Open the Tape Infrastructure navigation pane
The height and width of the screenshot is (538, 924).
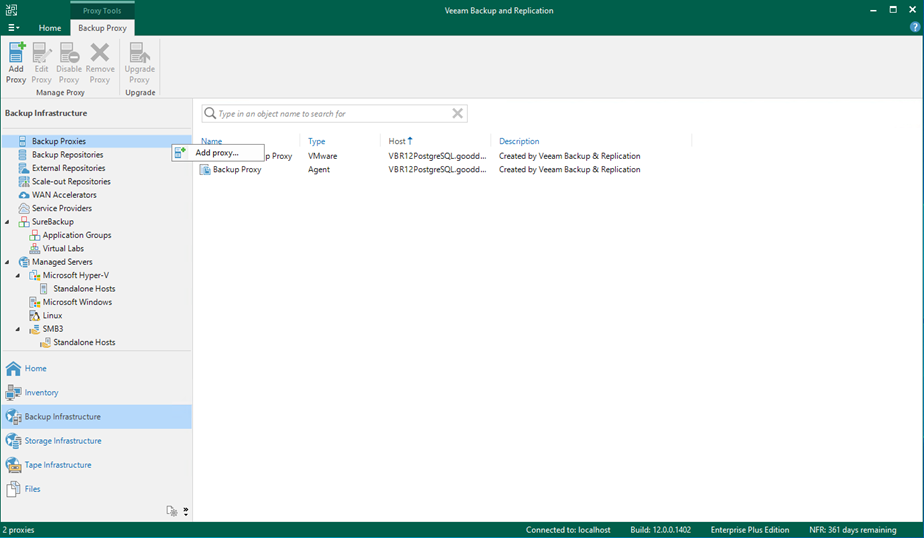pyautogui.click(x=96, y=465)
